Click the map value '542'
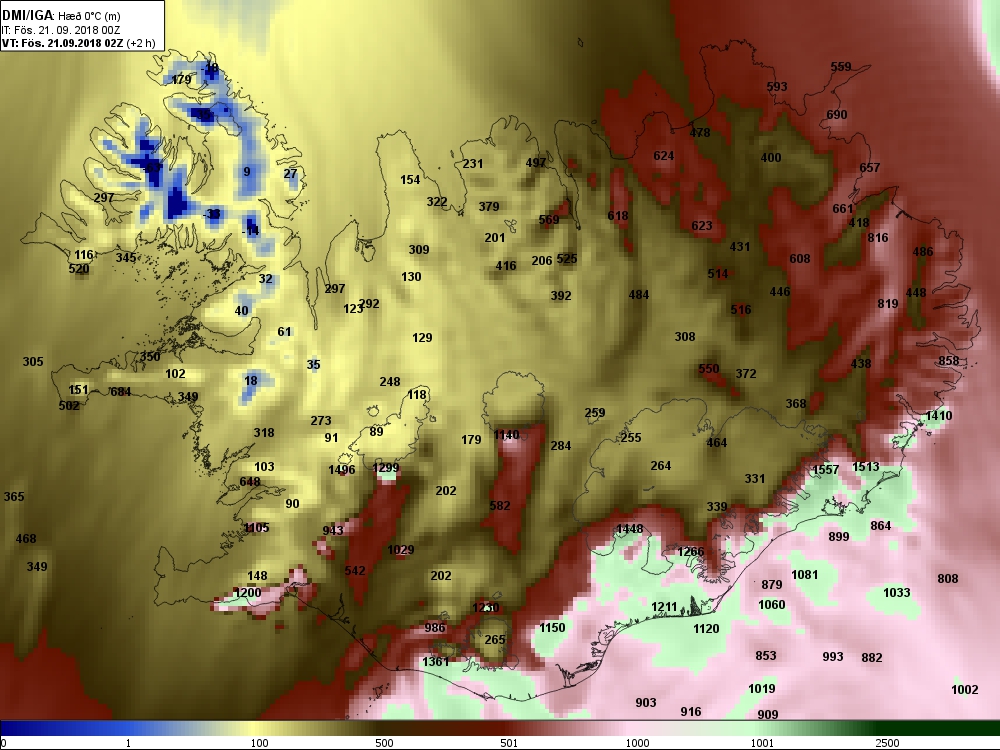1000x750 pixels. (355, 571)
